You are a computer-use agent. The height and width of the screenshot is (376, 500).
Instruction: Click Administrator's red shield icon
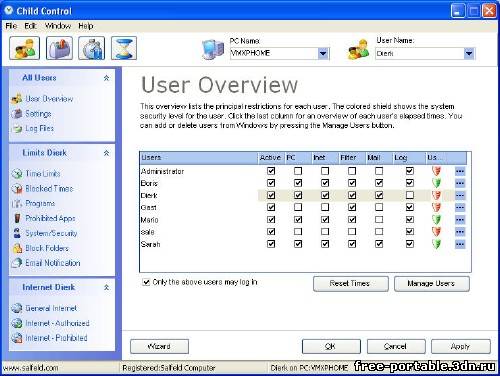436,171
